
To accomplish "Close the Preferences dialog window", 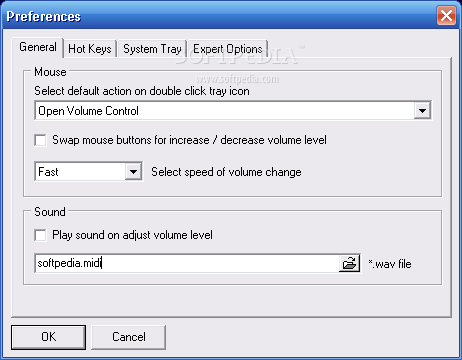I will click(x=446, y=16).
